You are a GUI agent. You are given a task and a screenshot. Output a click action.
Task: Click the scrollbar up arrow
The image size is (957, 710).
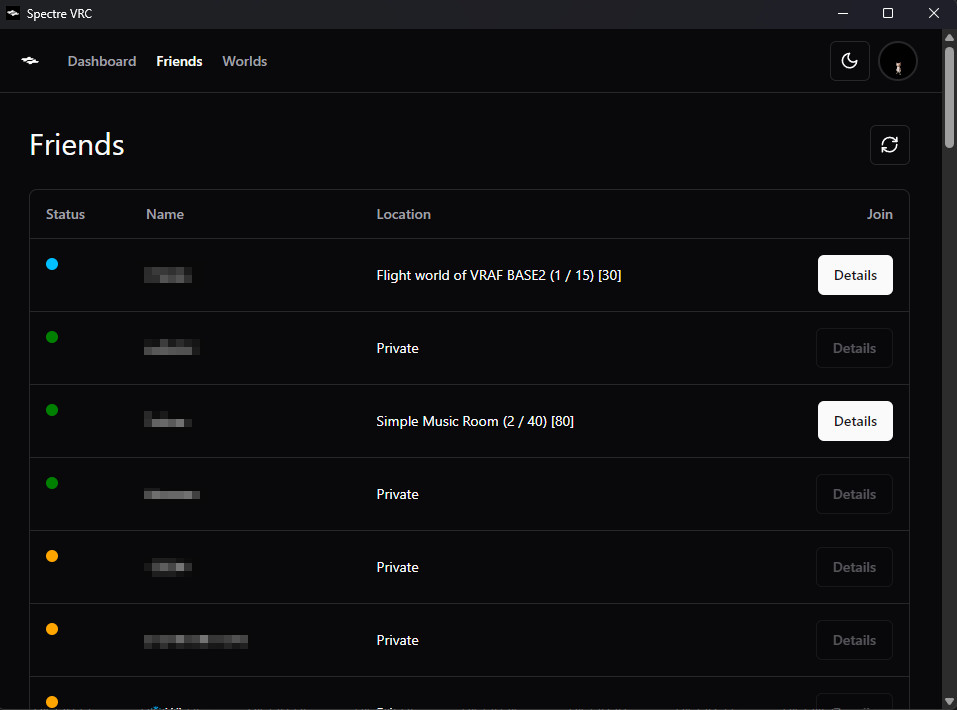click(x=949, y=37)
